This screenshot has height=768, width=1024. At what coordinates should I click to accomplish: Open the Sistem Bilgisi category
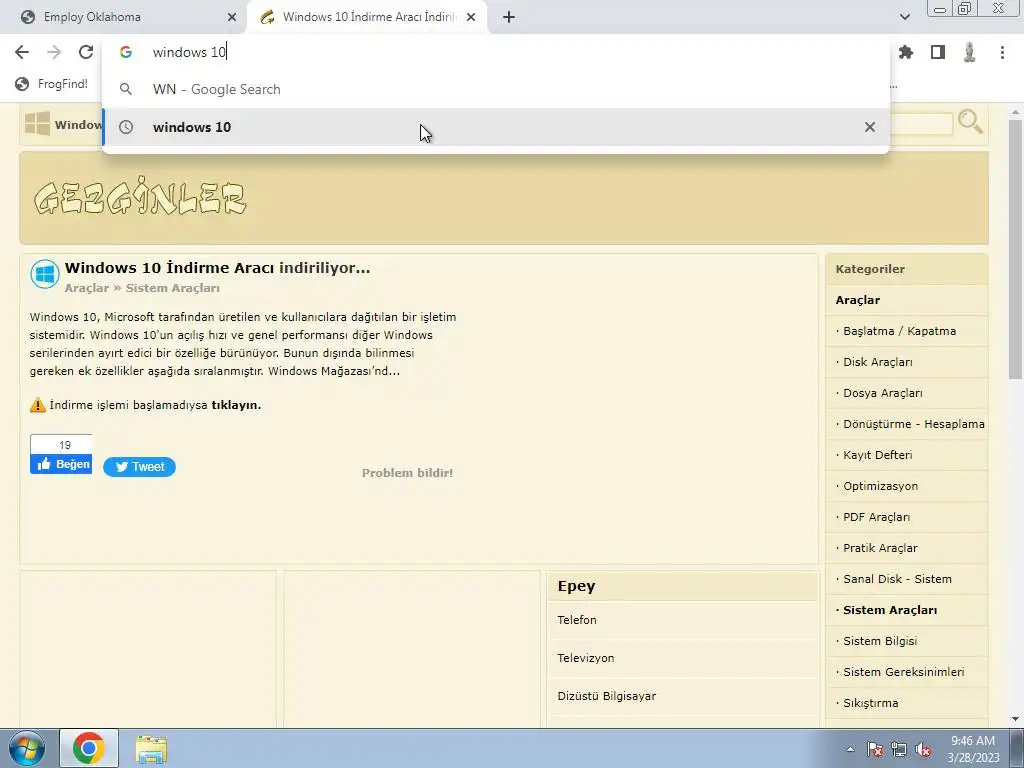tap(880, 641)
